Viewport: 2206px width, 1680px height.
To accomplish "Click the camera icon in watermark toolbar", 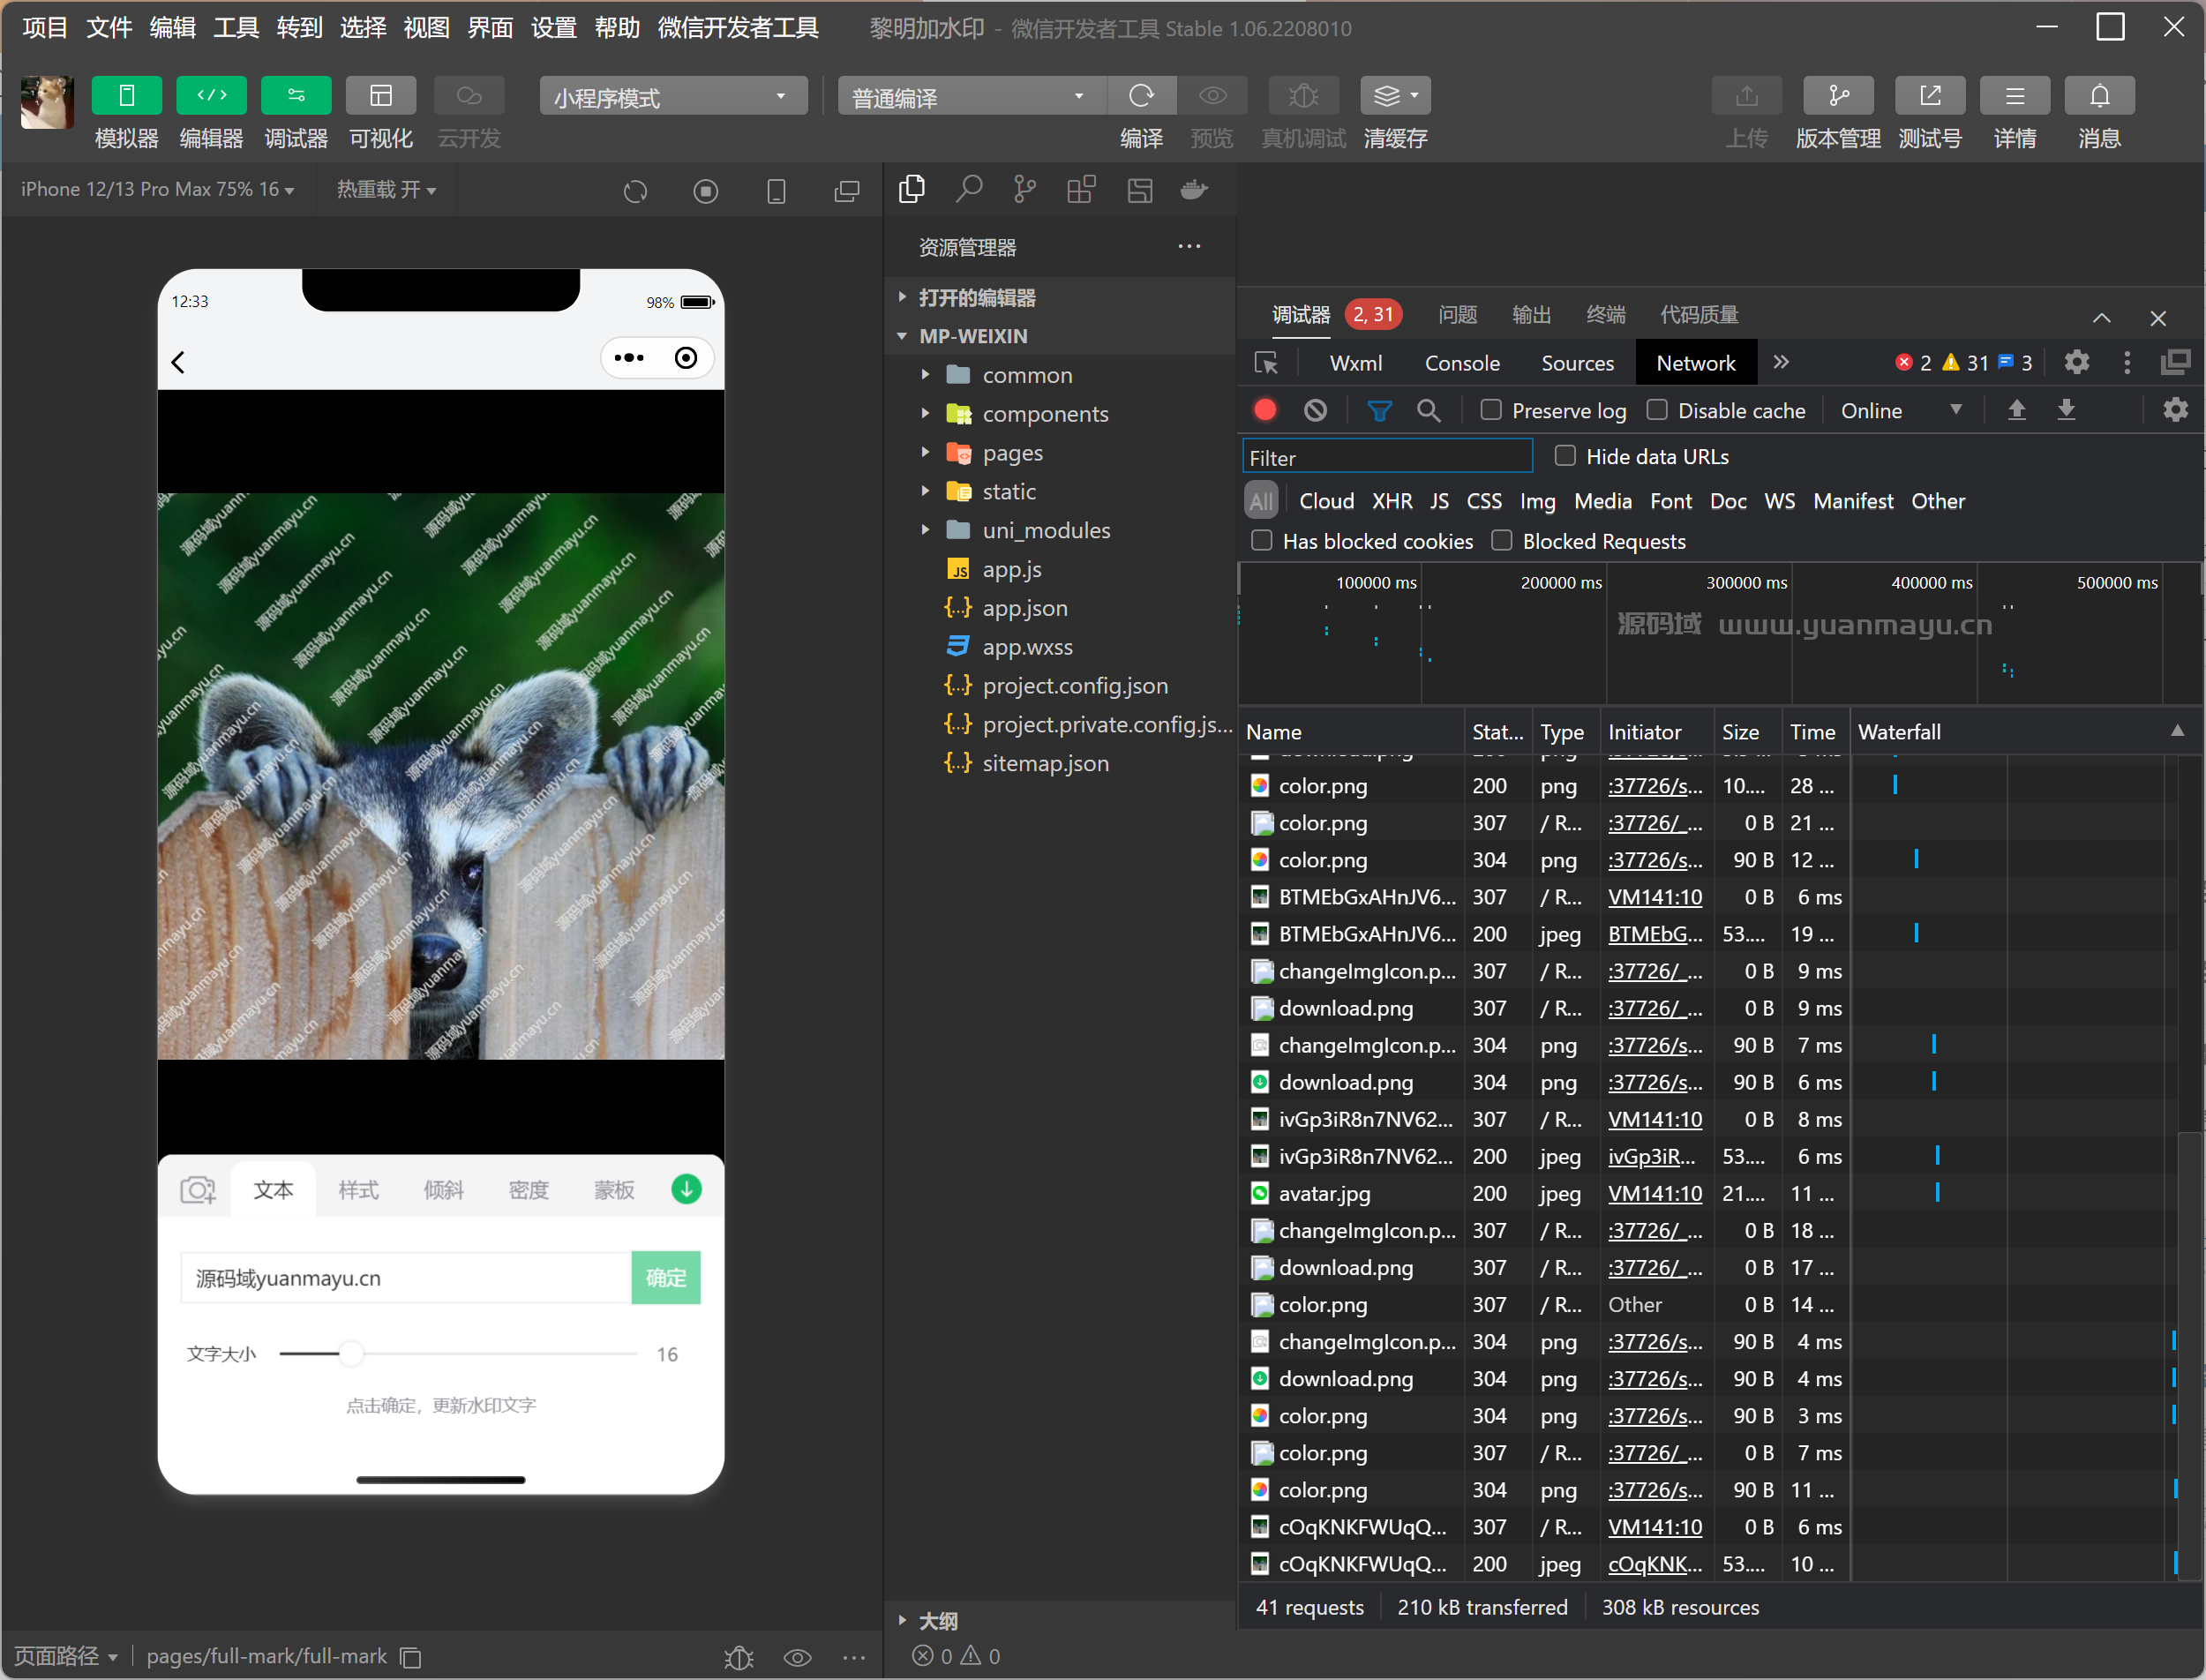I will coord(198,1190).
